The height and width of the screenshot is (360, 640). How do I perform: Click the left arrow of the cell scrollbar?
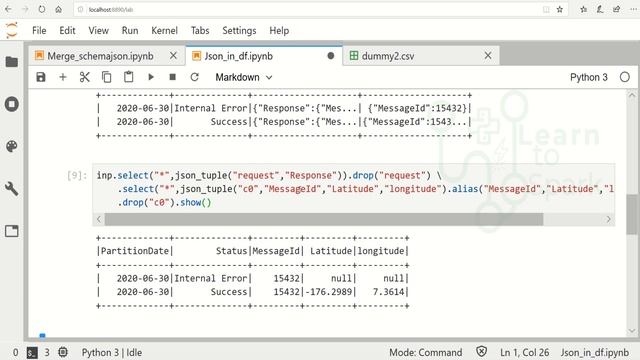coord(99,219)
